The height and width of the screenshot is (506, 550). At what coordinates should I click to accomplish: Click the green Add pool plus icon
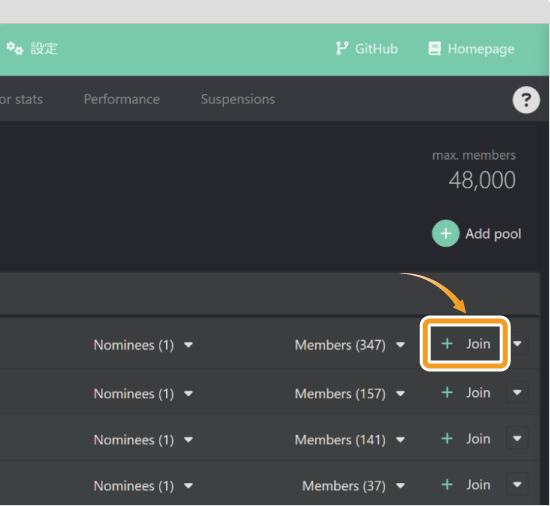coord(445,234)
